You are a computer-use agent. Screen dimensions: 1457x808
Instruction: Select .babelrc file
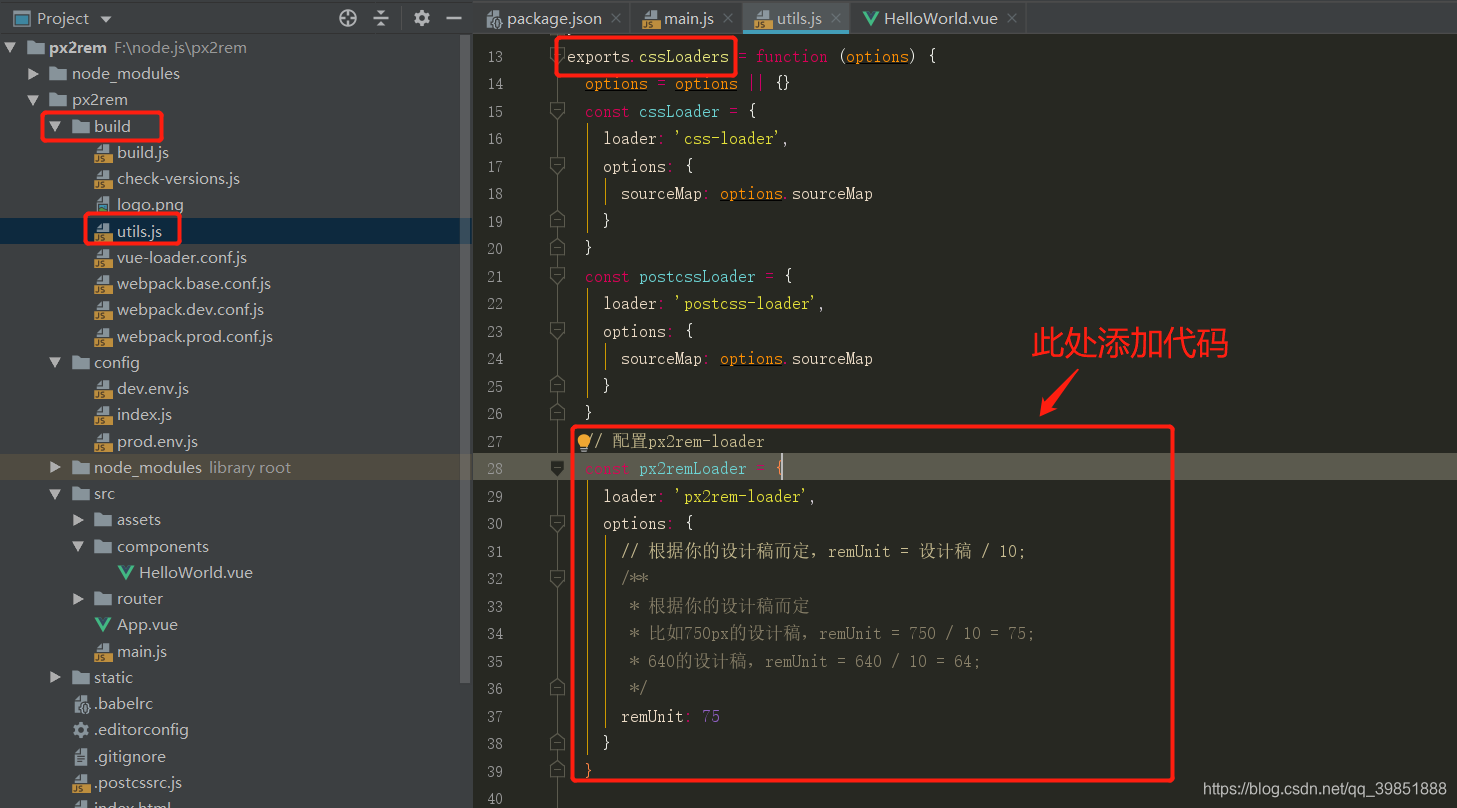[123, 703]
